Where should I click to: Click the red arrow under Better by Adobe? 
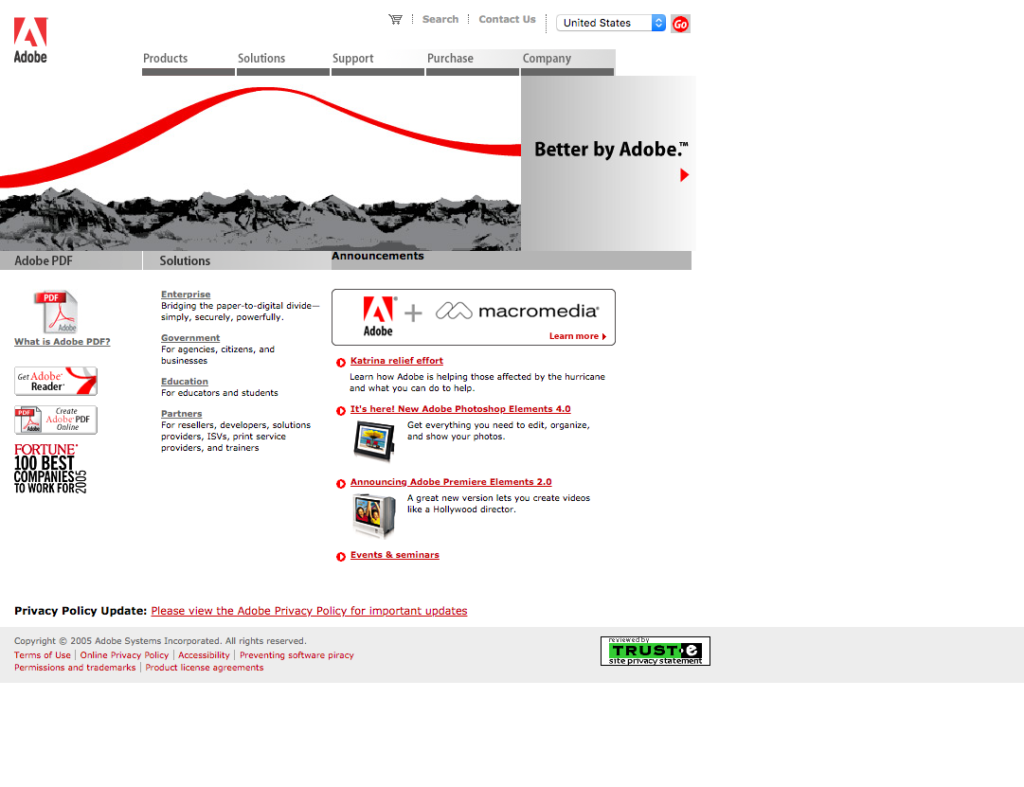click(685, 175)
